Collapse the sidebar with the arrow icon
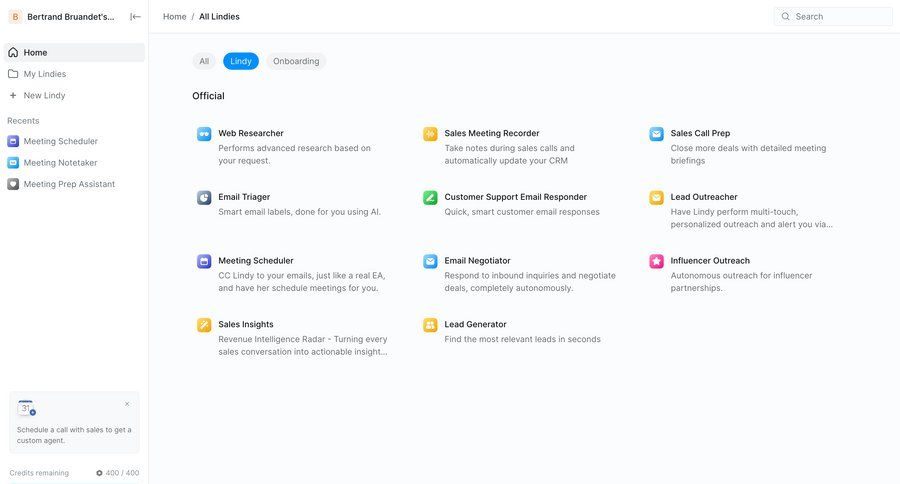This screenshot has height=484, width=900. click(135, 17)
